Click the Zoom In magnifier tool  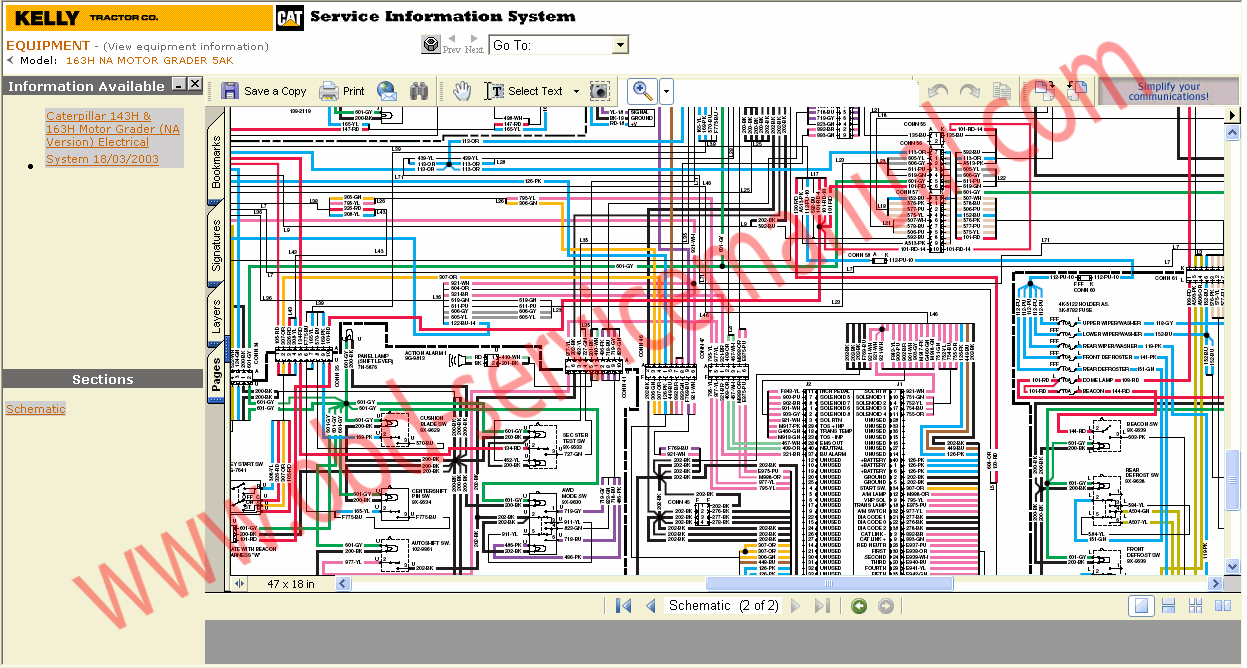pos(640,90)
